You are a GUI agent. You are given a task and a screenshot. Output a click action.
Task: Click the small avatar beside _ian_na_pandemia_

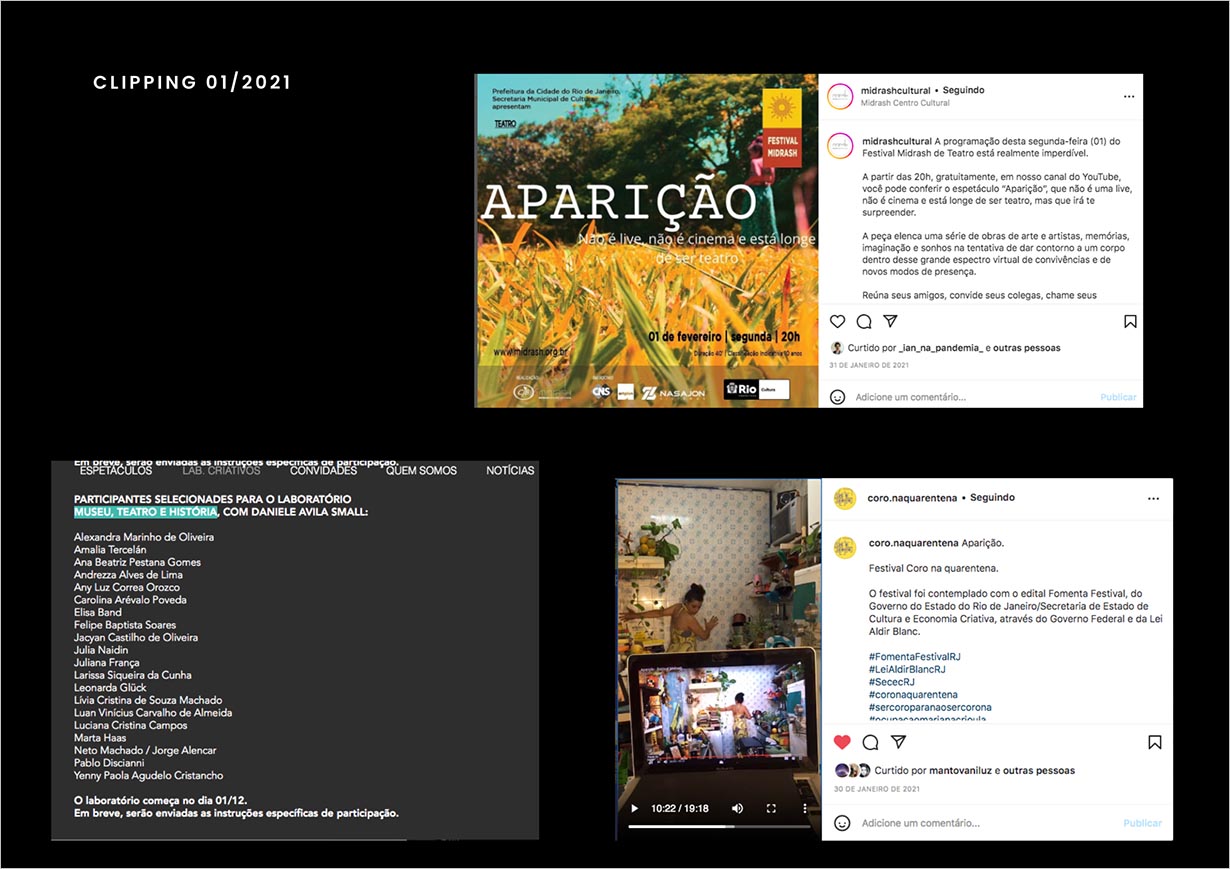click(837, 348)
